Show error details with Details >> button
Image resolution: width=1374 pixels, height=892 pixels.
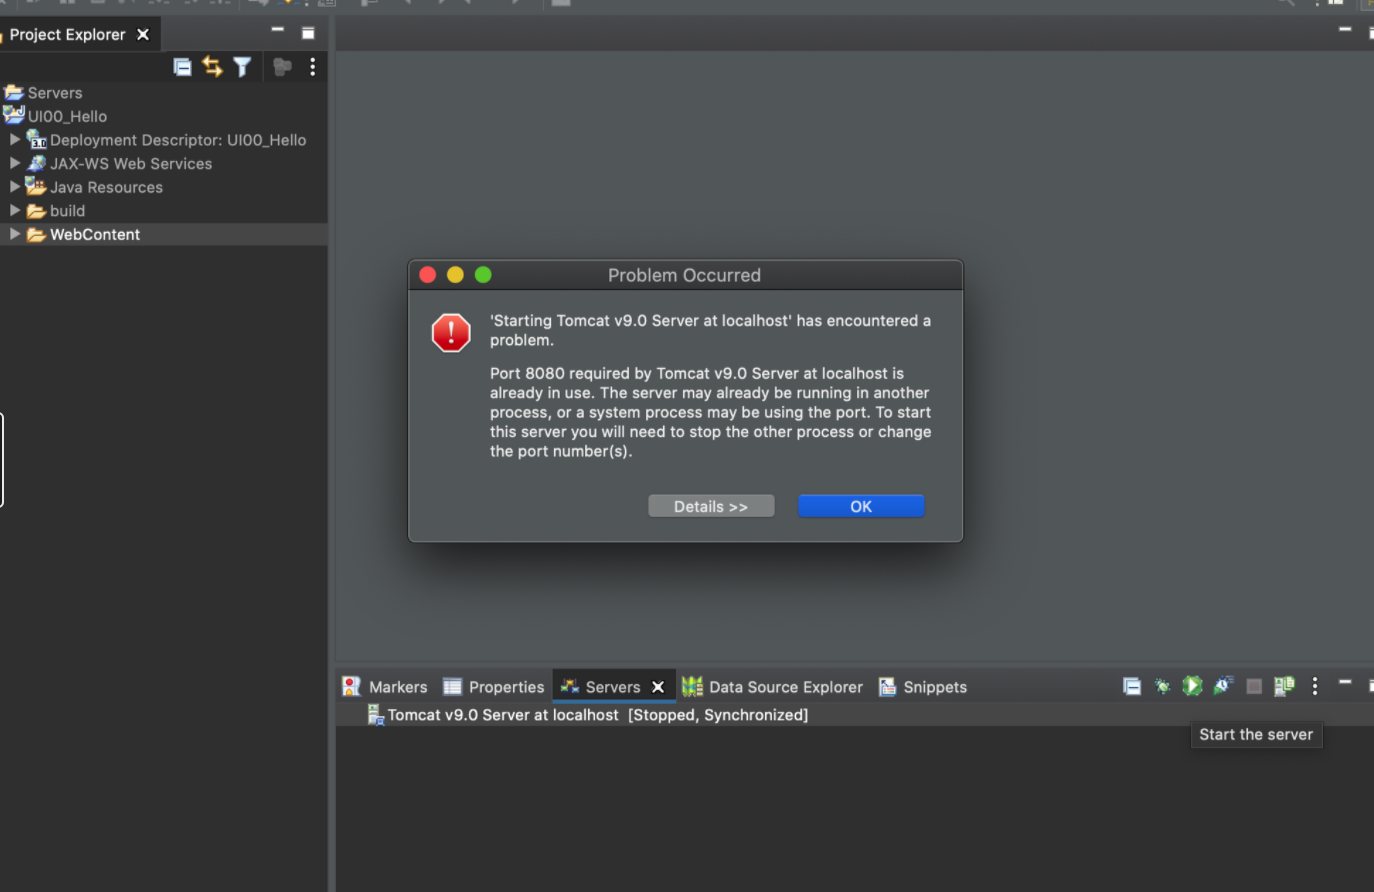tap(711, 506)
